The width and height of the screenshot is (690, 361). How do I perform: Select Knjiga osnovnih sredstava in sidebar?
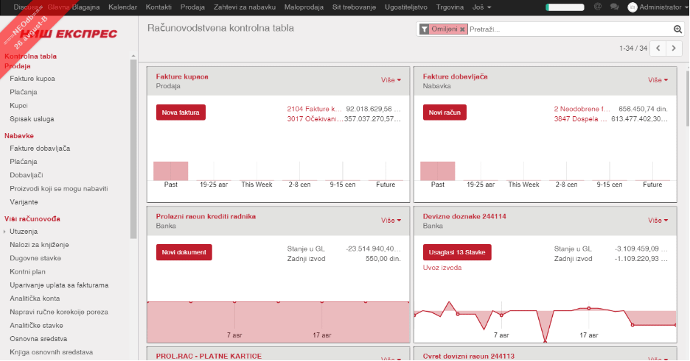click(51, 352)
